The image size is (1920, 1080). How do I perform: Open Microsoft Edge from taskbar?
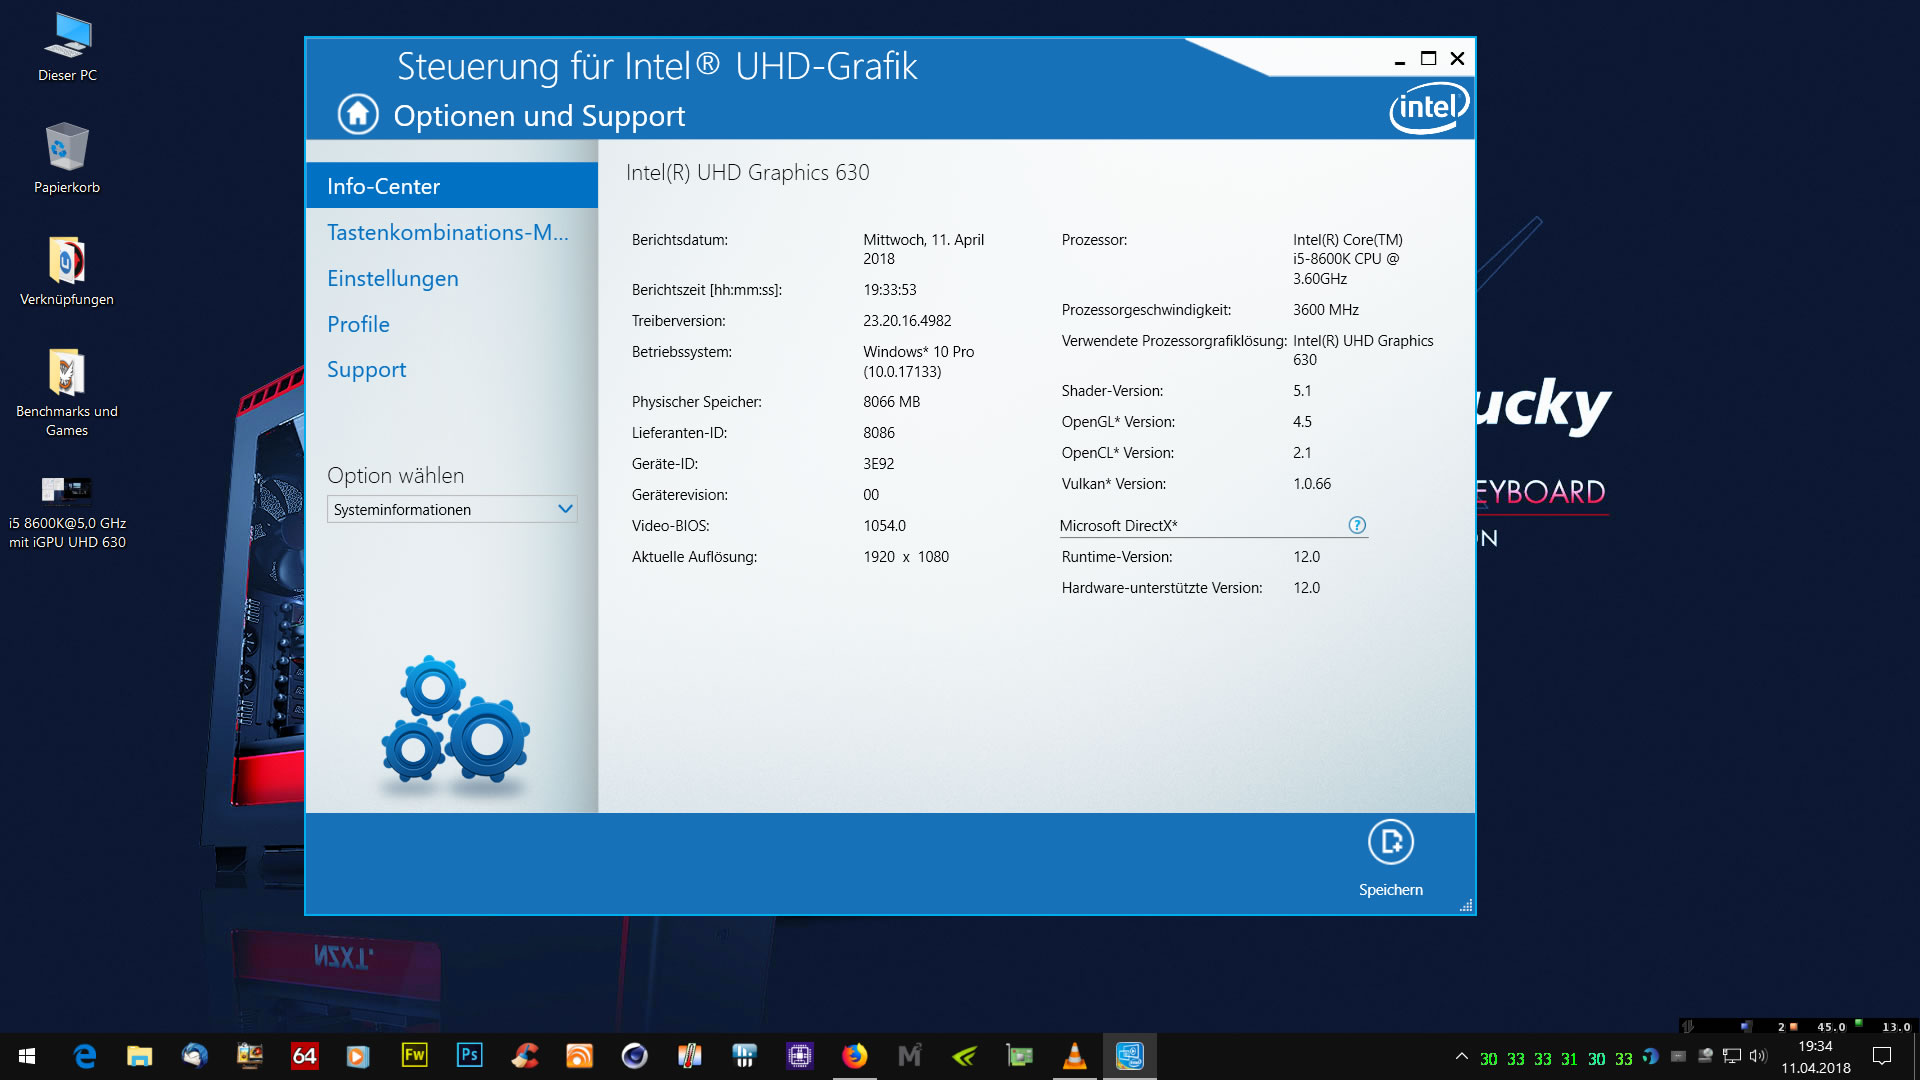coord(85,1056)
